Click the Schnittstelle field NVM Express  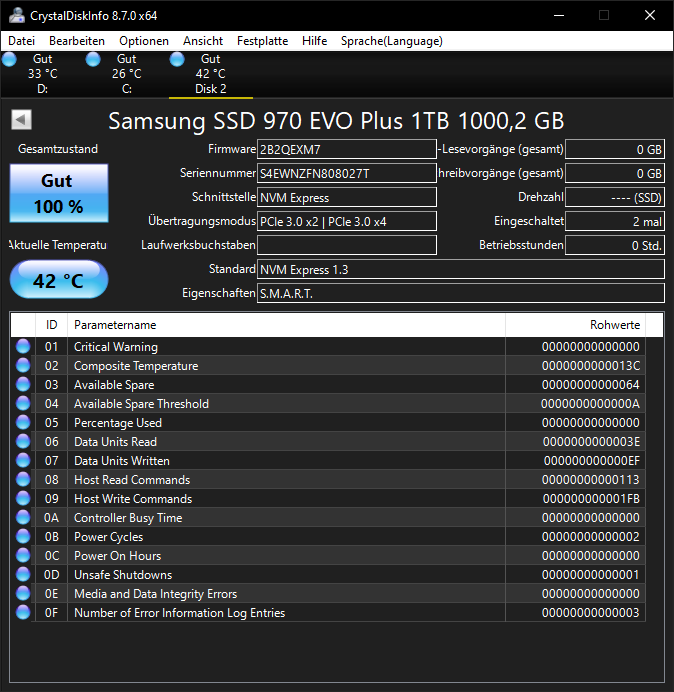tap(347, 197)
